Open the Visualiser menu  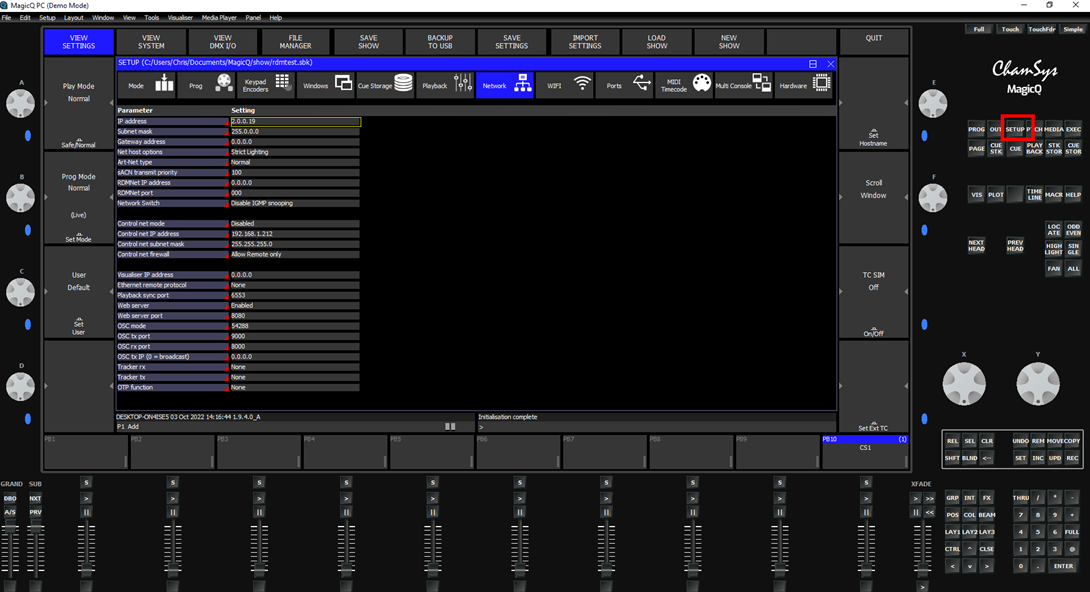pos(180,17)
